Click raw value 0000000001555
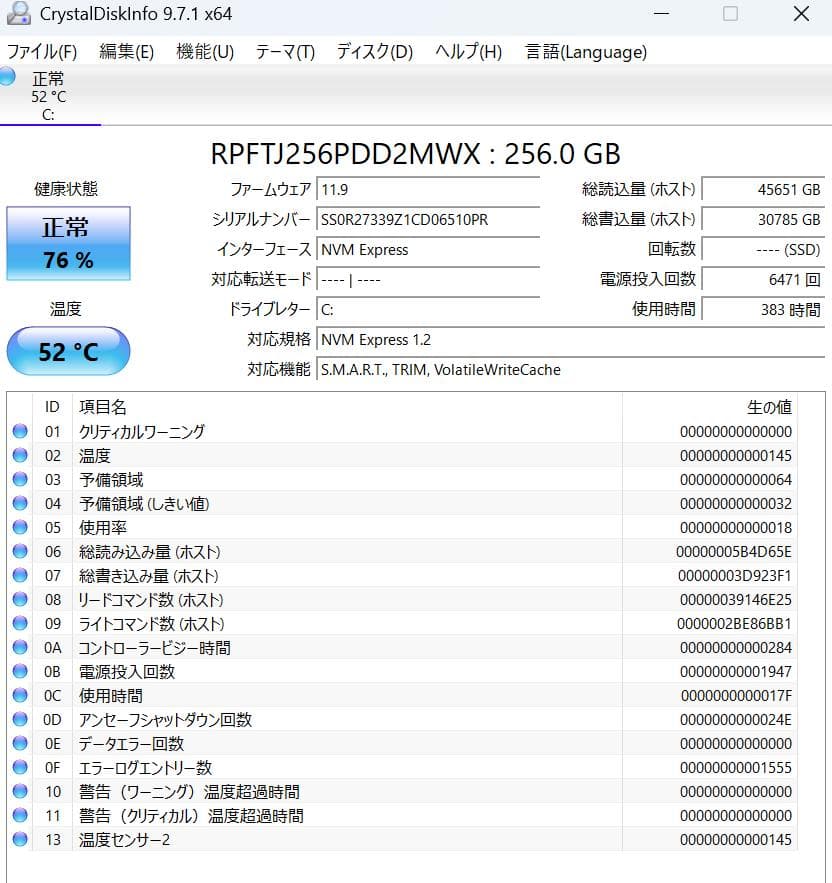The height and width of the screenshot is (883, 832). pos(736,768)
